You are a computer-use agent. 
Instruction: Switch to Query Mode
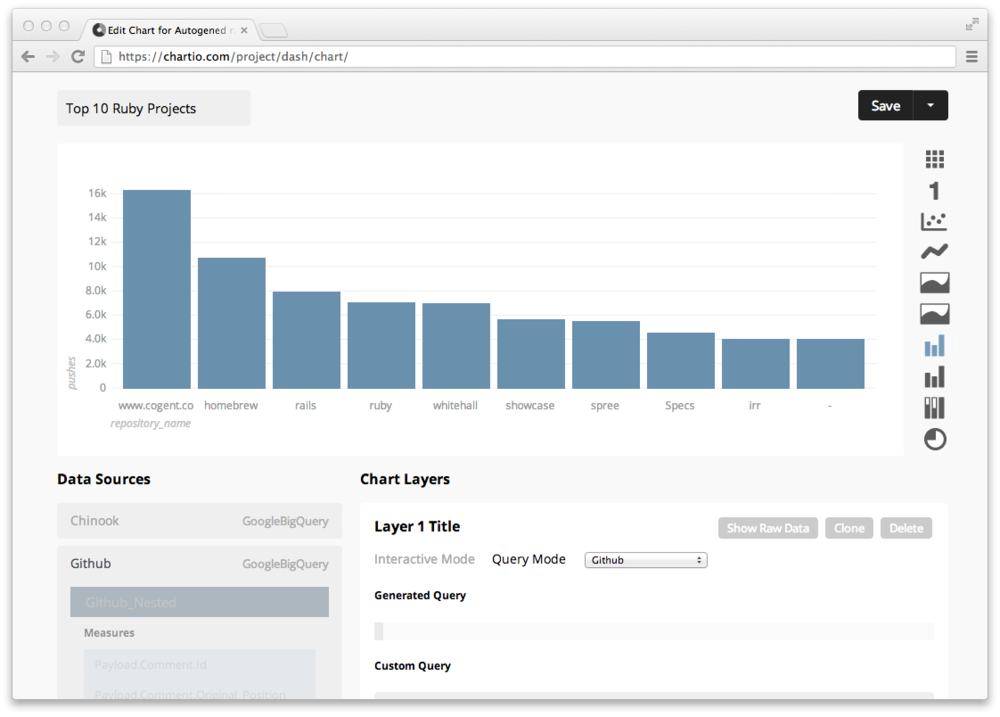528,559
